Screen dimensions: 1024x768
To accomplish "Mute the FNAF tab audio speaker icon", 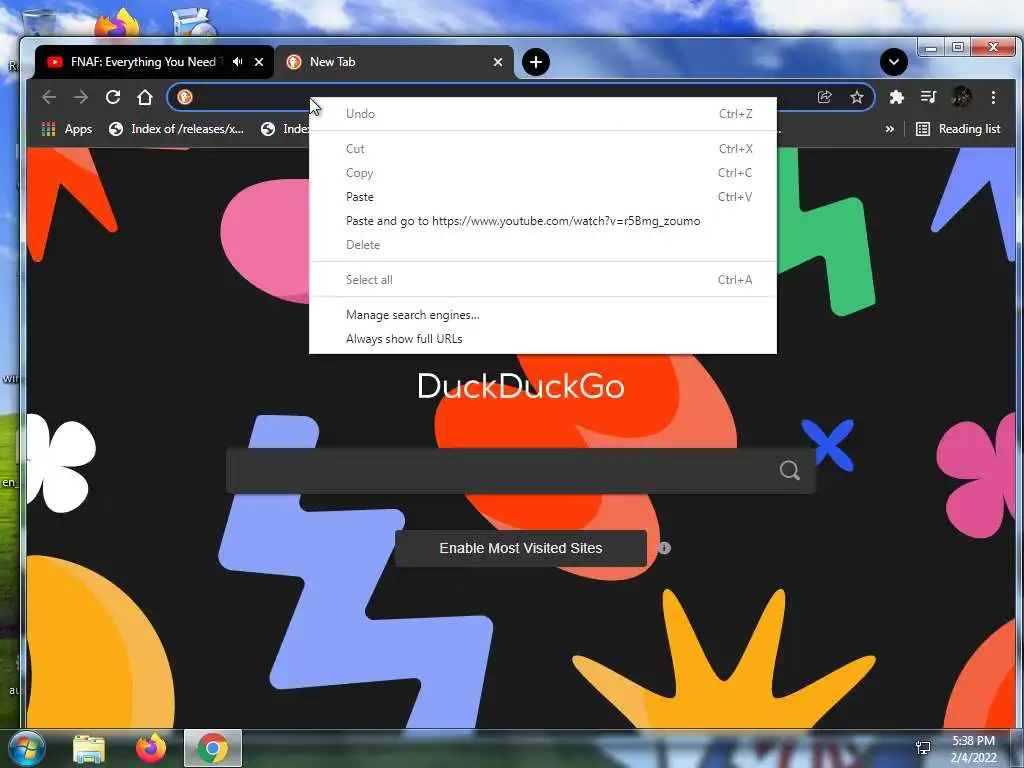I will (238, 61).
